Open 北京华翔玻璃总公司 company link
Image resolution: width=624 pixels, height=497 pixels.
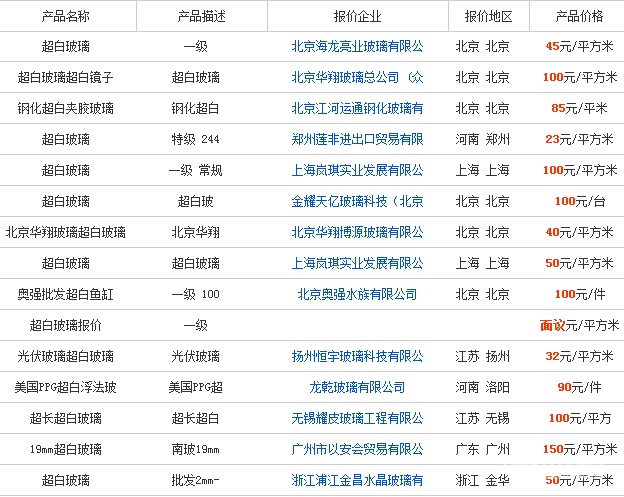[x=357, y=77]
